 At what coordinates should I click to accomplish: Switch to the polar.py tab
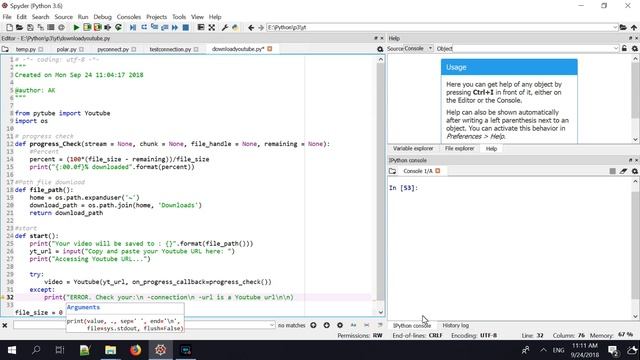tap(67, 49)
